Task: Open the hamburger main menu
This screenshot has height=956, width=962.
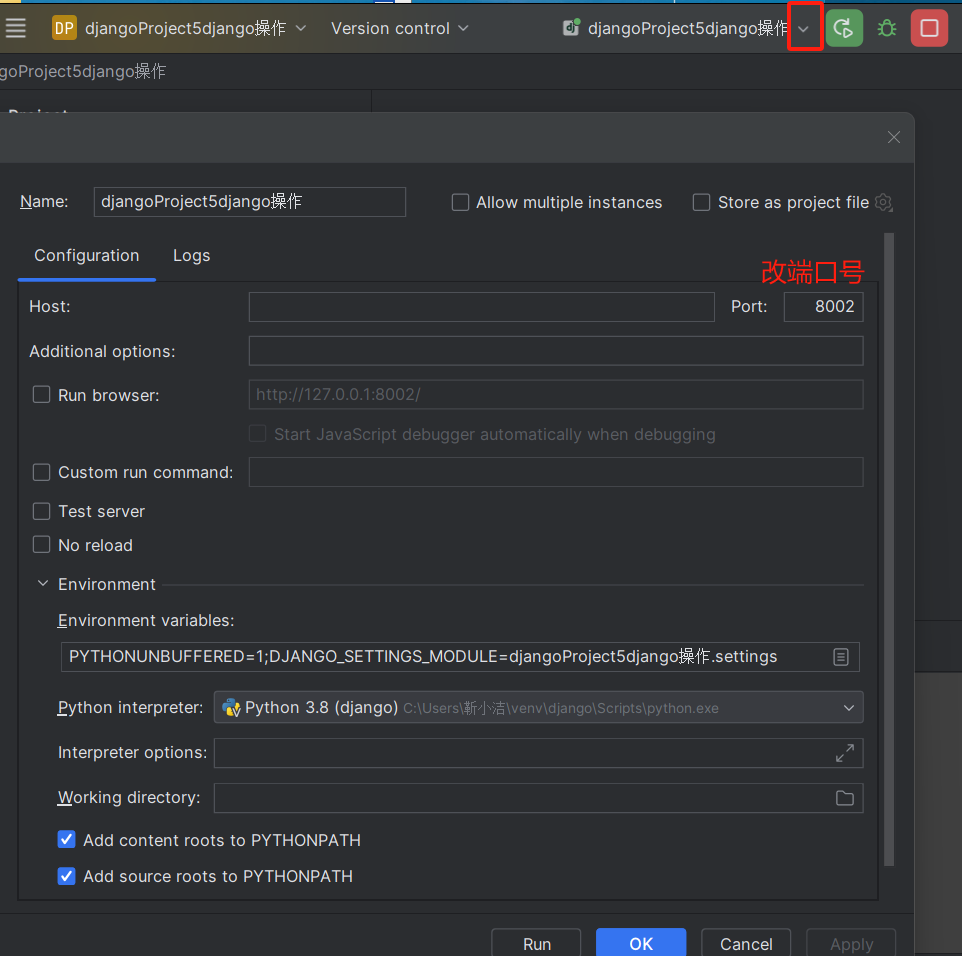Action: [x=15, y=28]
